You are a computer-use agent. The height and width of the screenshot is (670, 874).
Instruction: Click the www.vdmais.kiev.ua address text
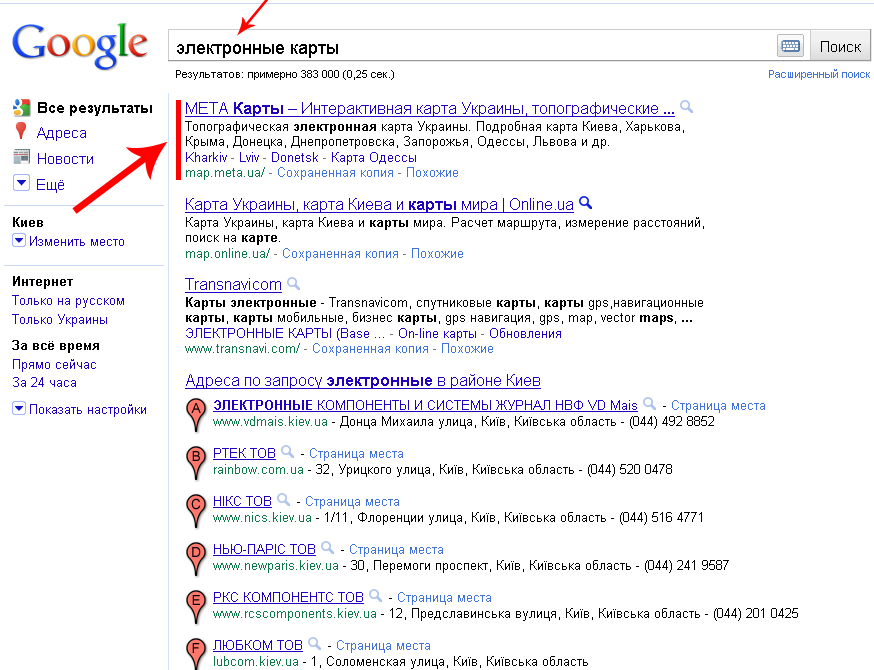click(270, 421)
